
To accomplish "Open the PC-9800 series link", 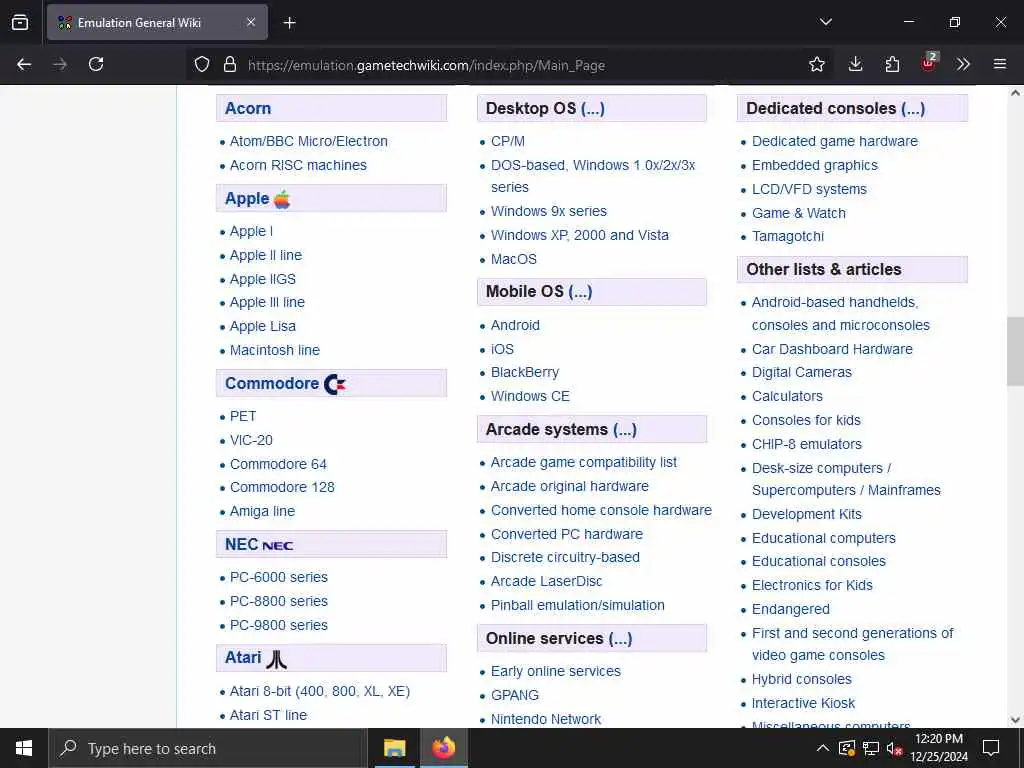I will point(279,625).
